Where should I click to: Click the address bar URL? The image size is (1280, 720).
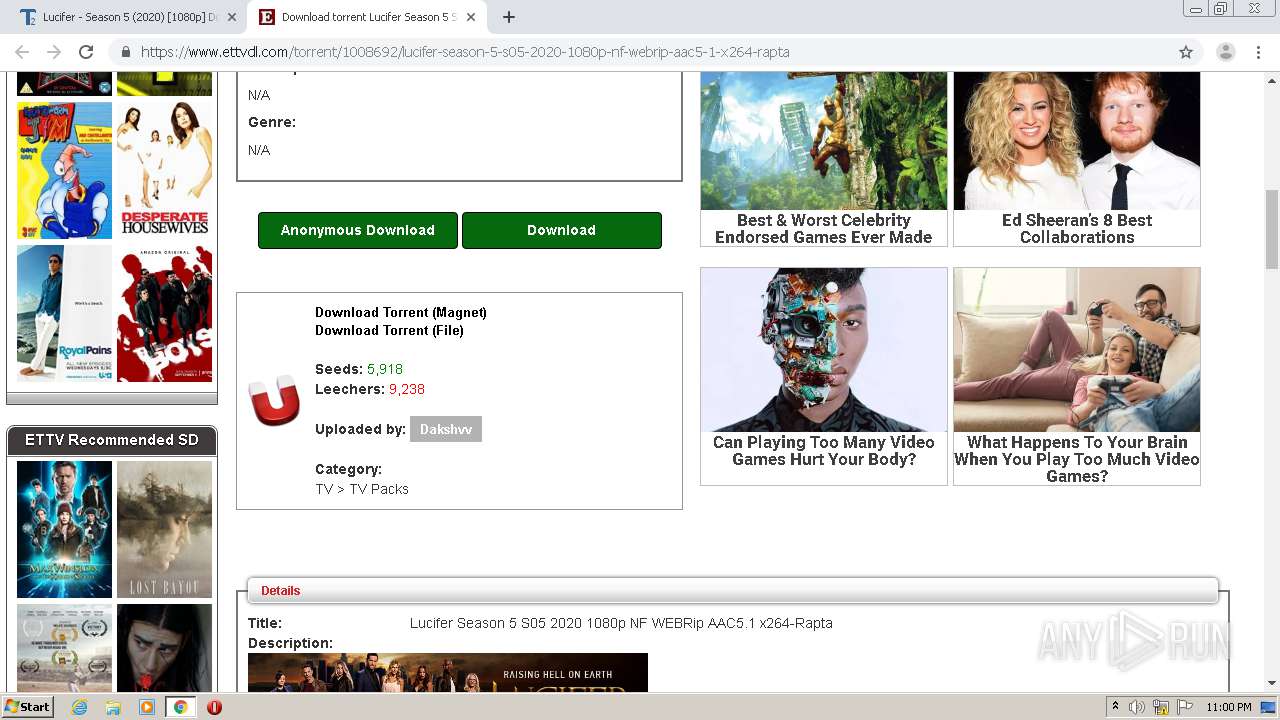(x=465, y=52)
